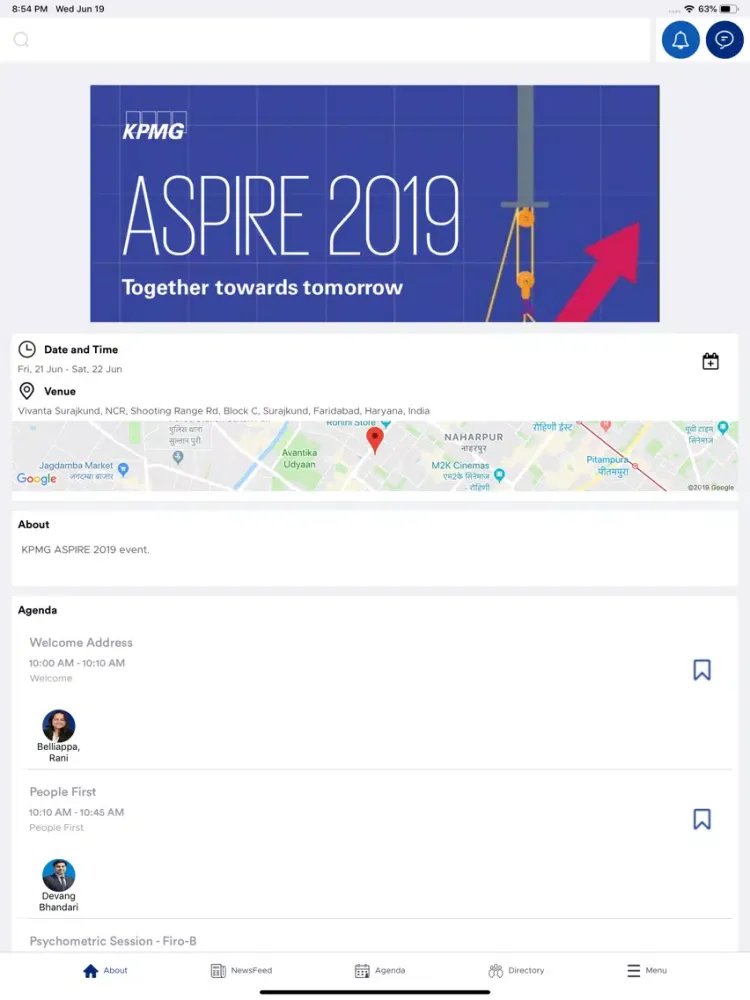Open Psychometric Session - Firo-B
Viewport: 750px width, 1000px height.
pos(113,941)
